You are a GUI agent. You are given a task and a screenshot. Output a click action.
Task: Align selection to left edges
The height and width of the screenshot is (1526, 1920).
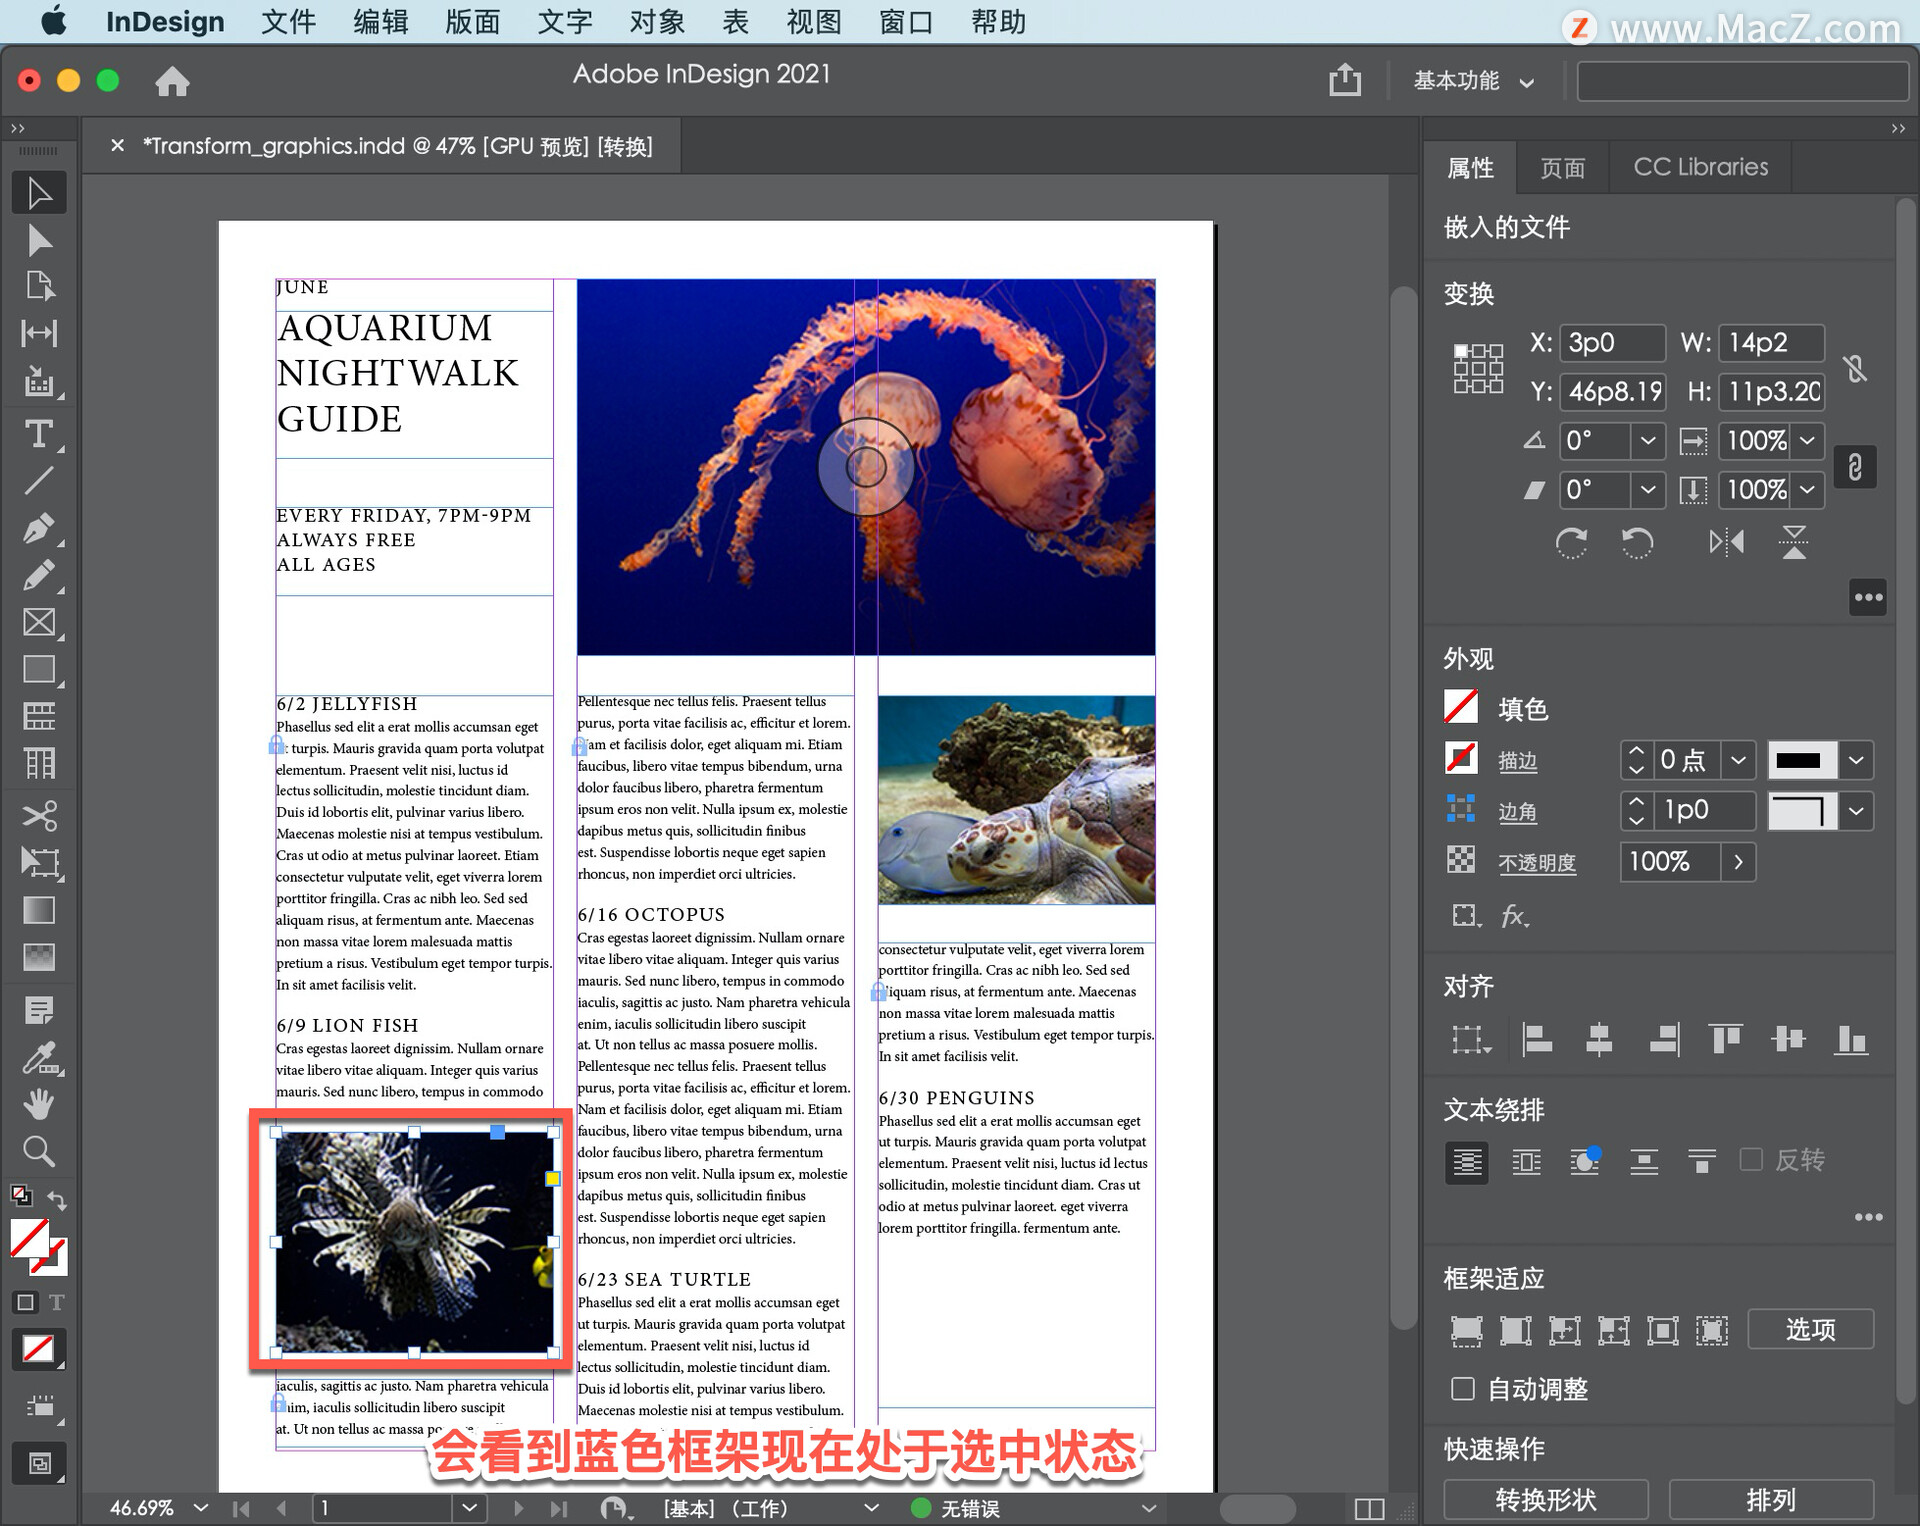[x=1536, y=1040]
